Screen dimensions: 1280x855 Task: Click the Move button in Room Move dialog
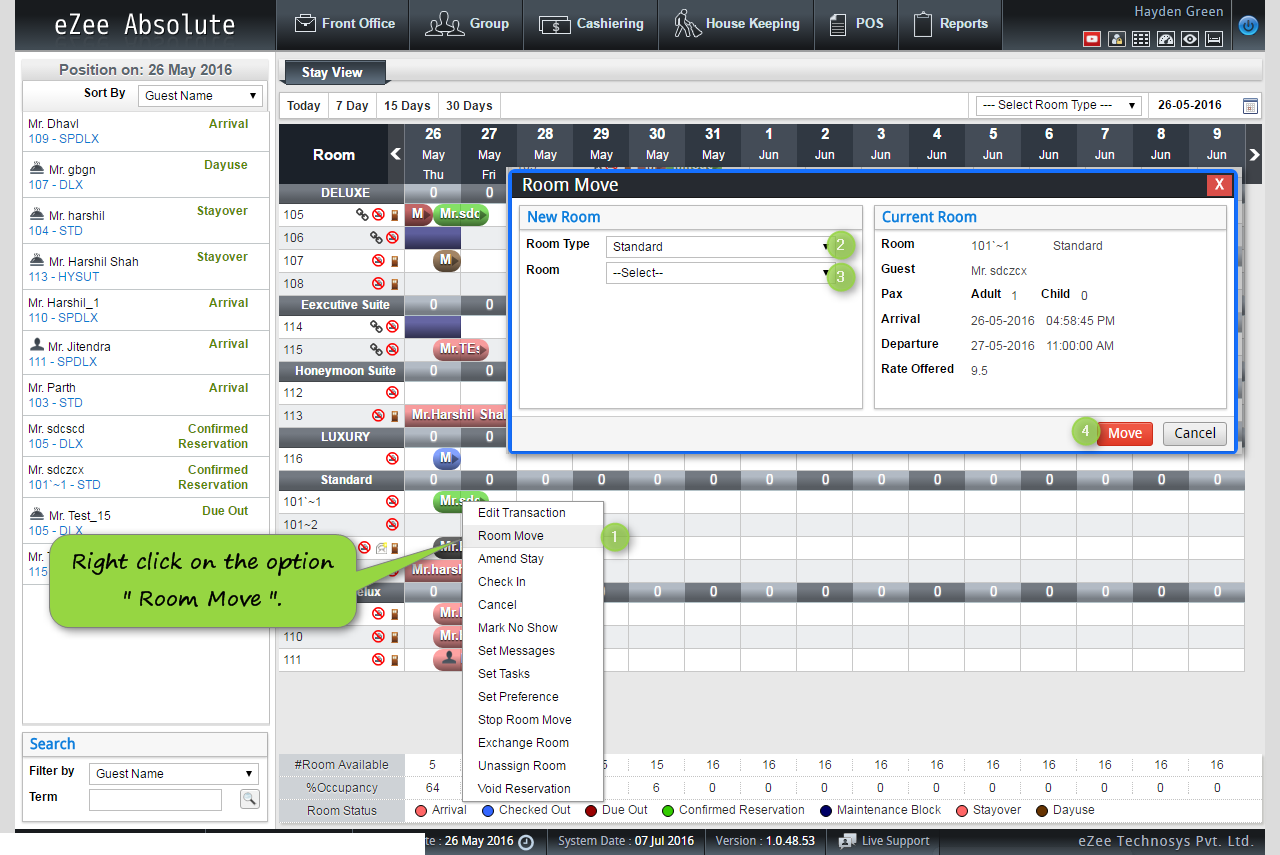(x=1125, y=433)
